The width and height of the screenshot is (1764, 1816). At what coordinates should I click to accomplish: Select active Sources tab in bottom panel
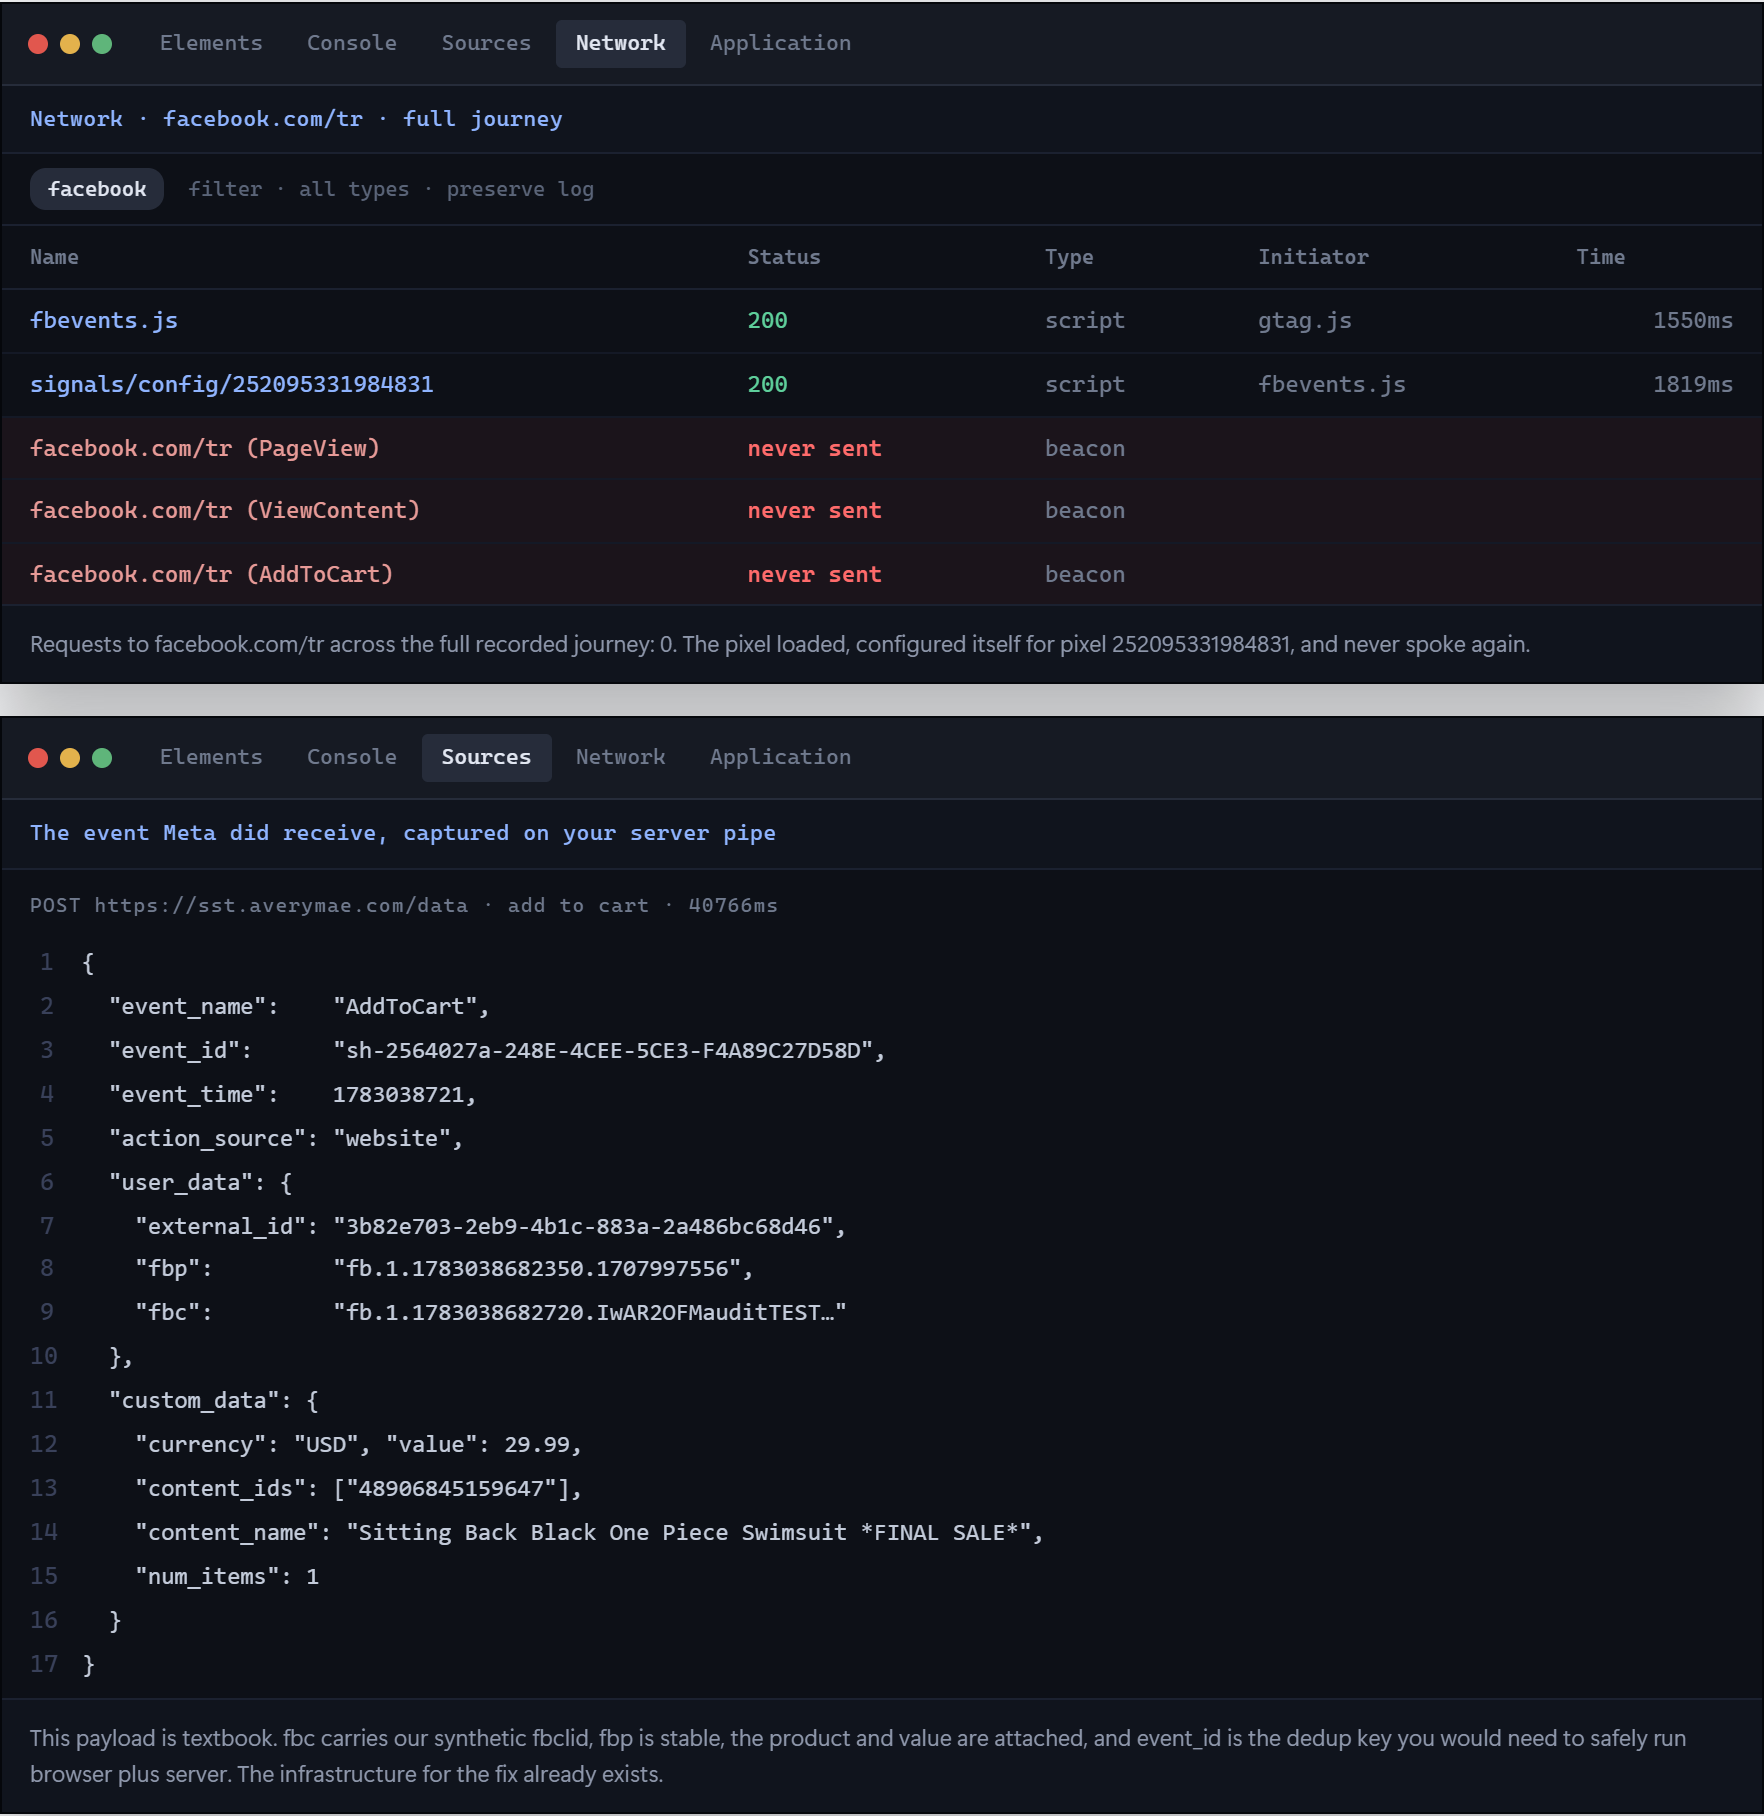(x=486, y=757)
